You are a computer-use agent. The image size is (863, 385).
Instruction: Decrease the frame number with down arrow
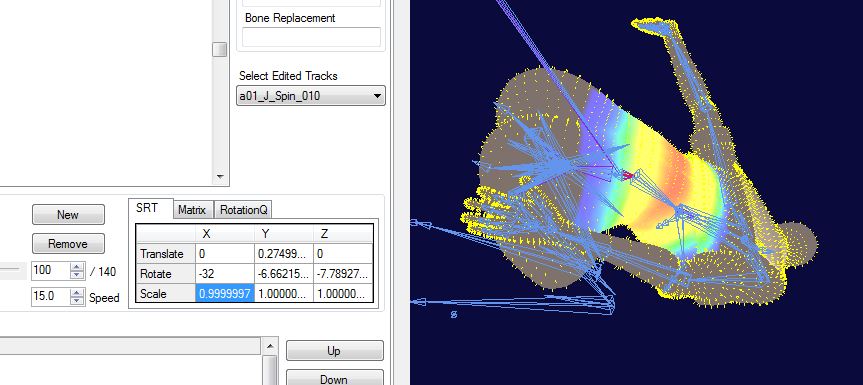tap(78, 274)
